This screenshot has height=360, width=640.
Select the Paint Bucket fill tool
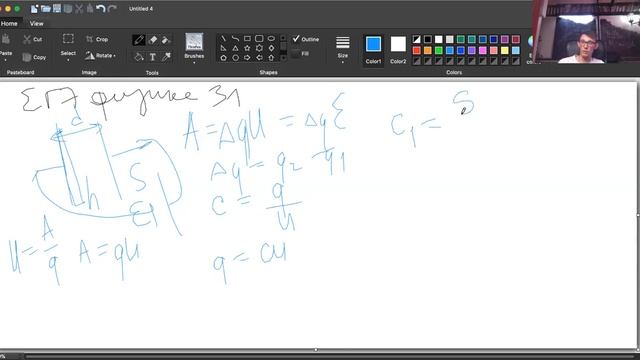(x=139, y=57)
